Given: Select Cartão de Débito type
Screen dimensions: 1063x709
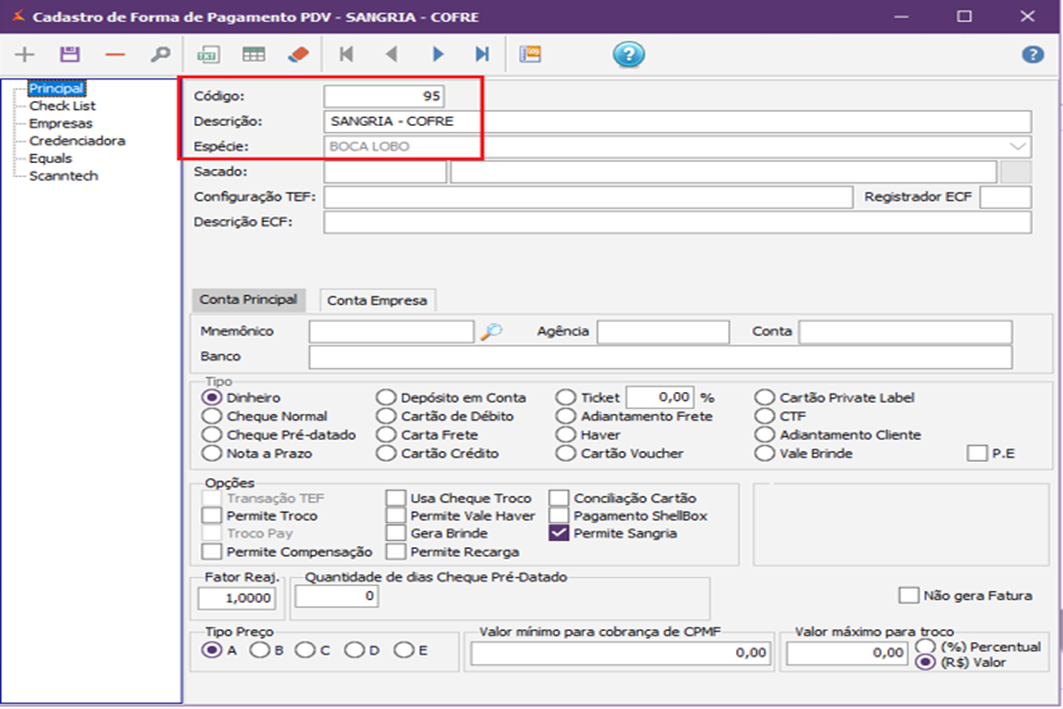Looking at the screenshot, I should (x=386, y=416).
